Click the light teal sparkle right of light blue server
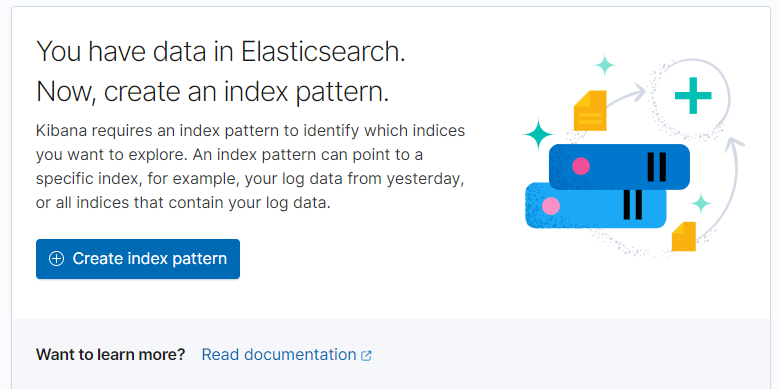Screen dimensions: 780x389 701,203
